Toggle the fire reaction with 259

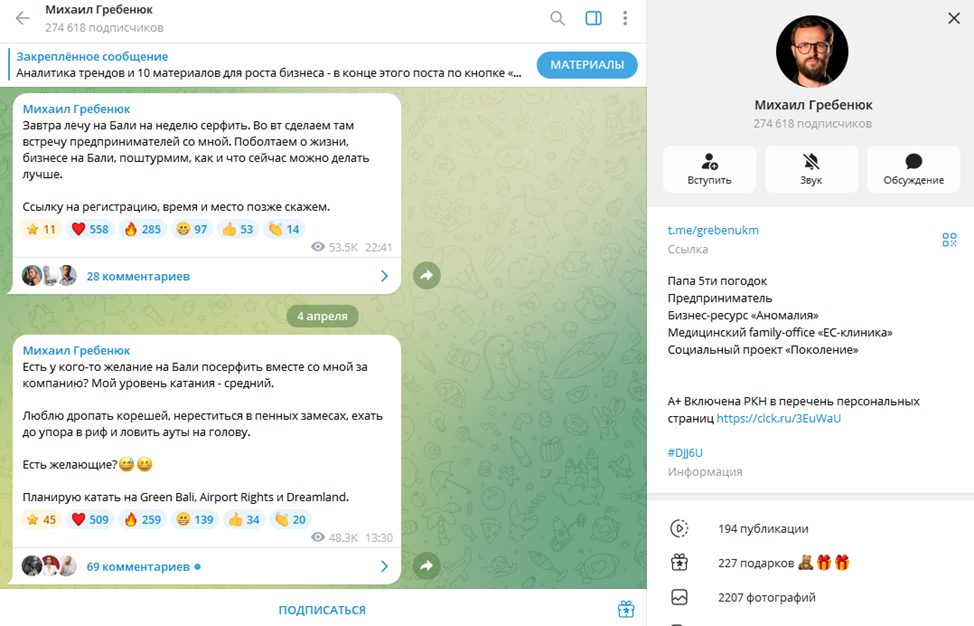143,520
